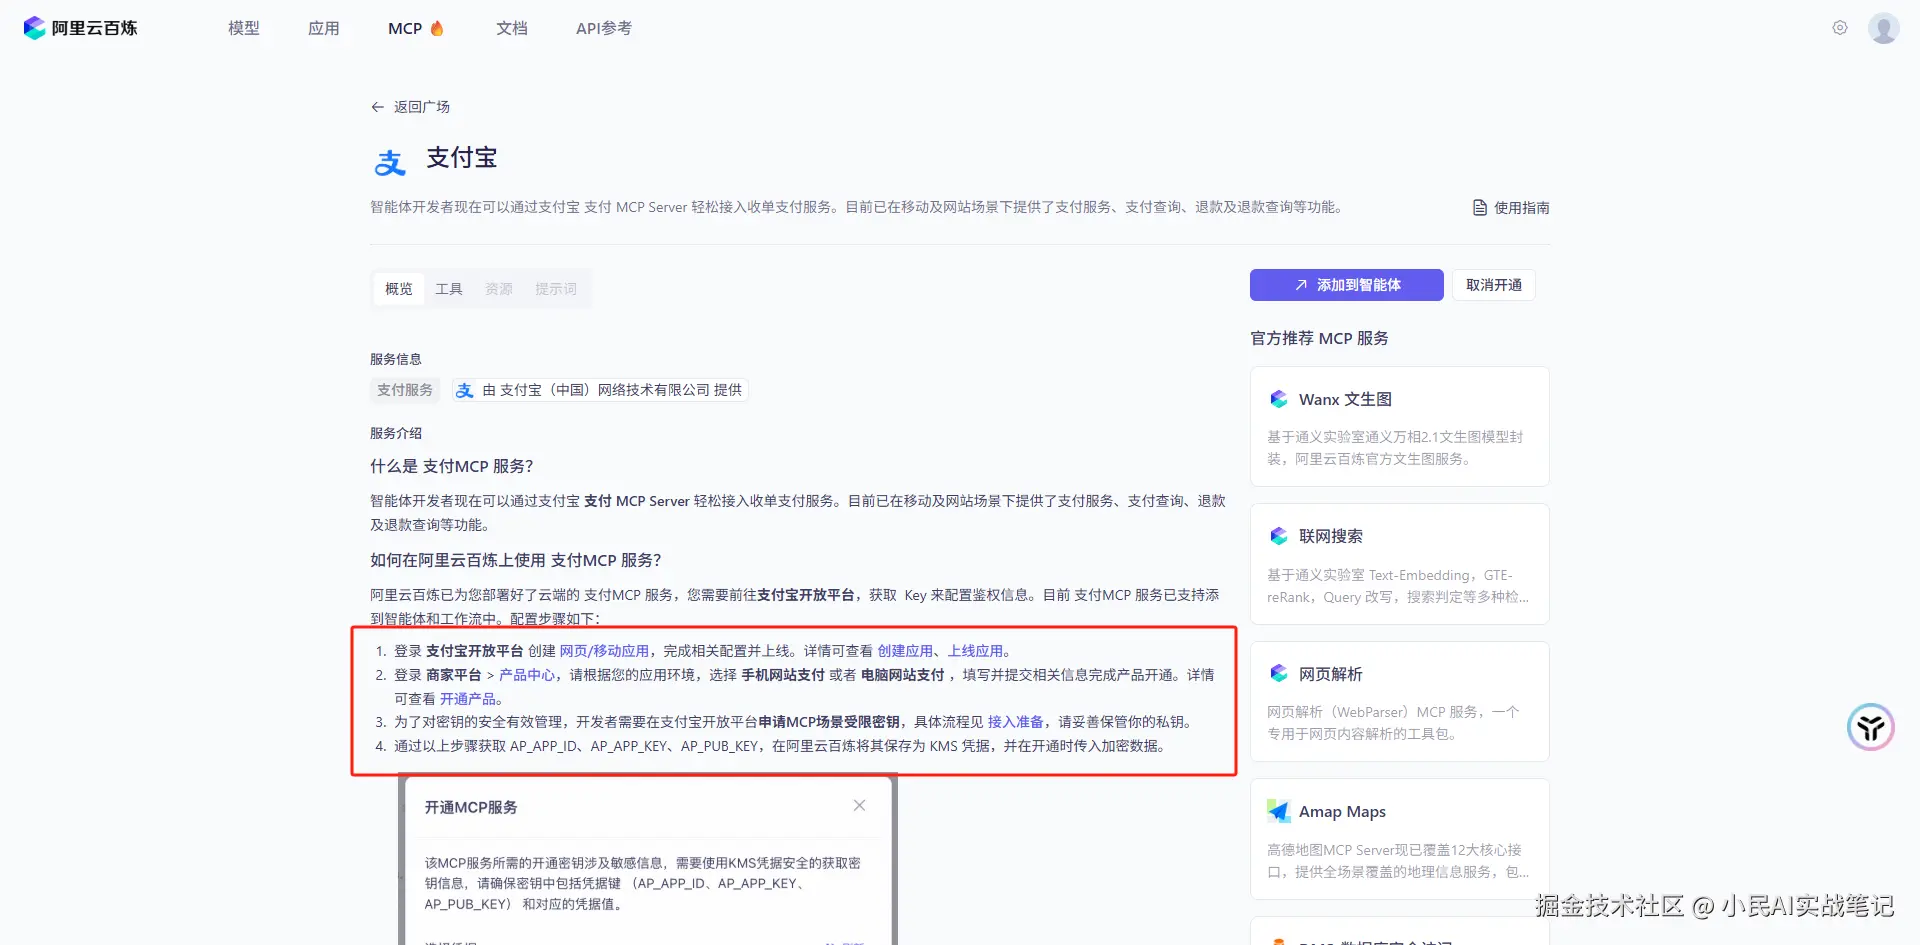Viewport: 1920px width, 945px height.
Task: Click the 添加到智能体 button
Action: 1347,285
